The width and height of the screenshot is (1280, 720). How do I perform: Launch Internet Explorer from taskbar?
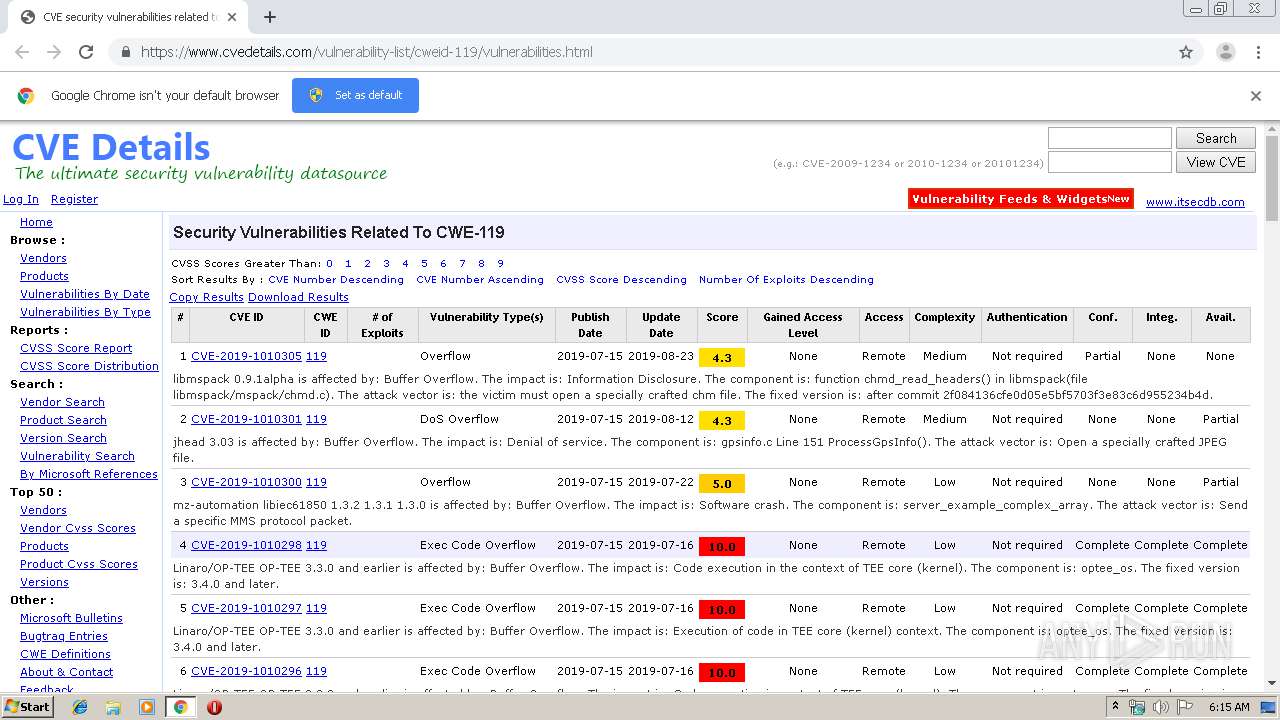(80, 707)
